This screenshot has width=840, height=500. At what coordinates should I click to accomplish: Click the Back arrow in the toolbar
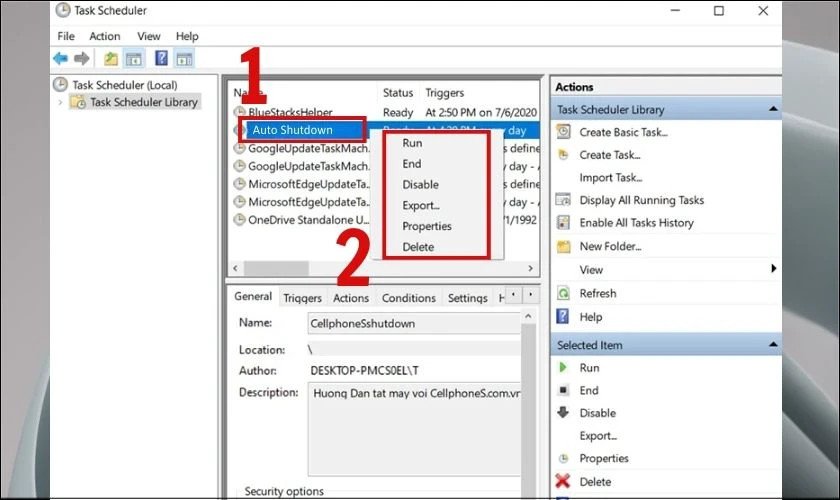pos(60,59)
